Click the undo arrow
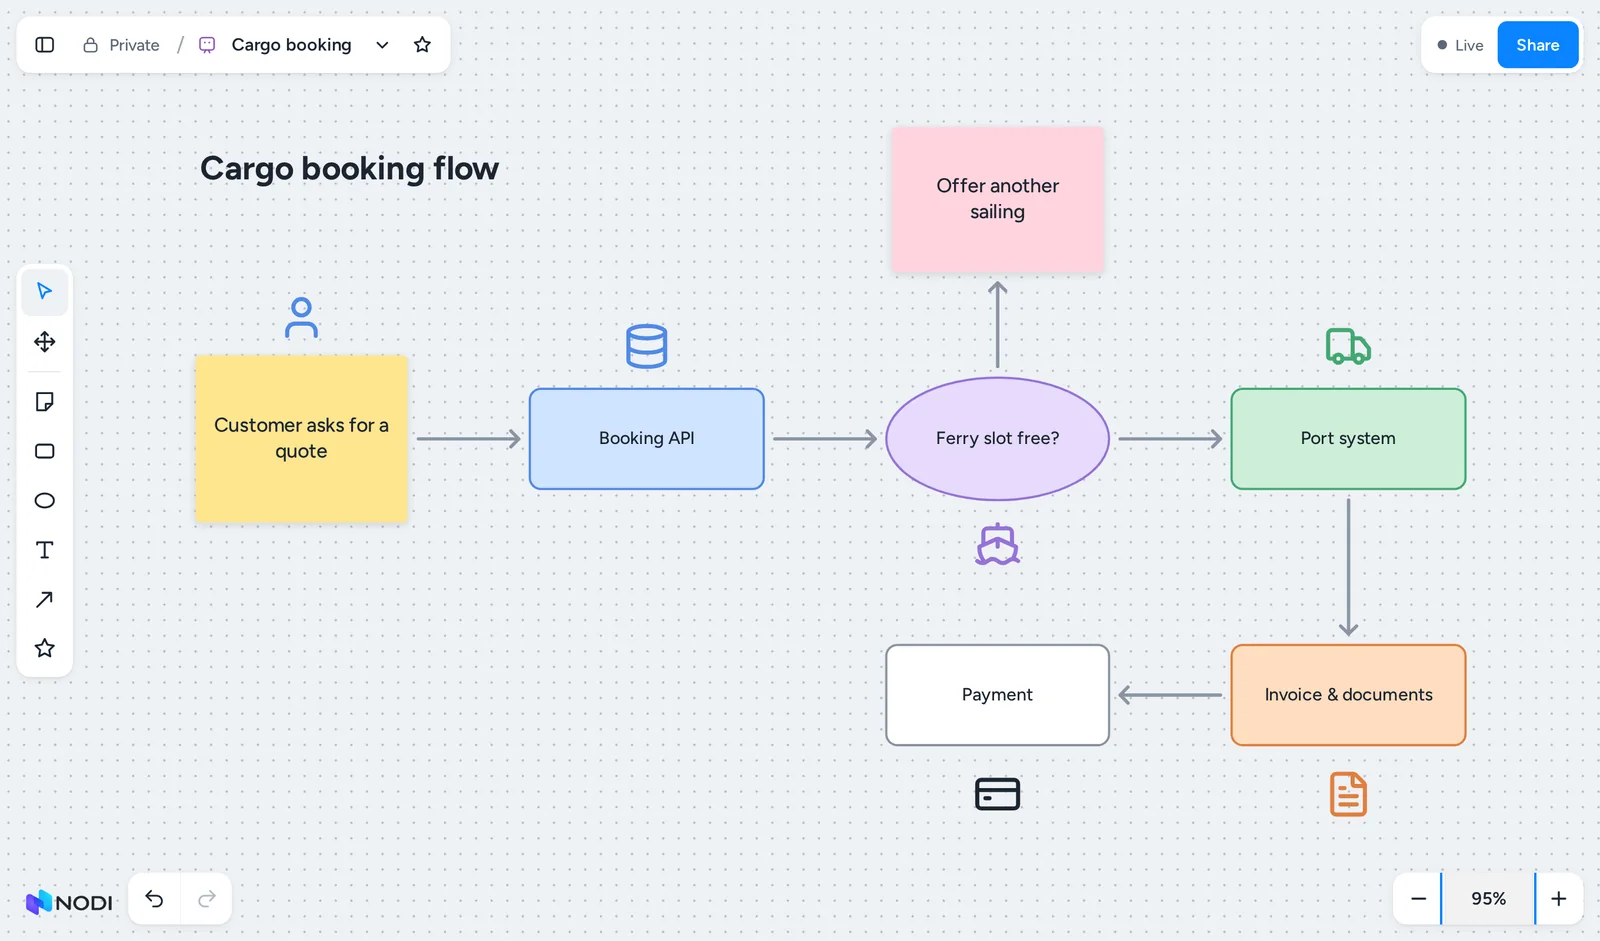The width and height of the screenshot is (1600, 941). pos(154,899)
